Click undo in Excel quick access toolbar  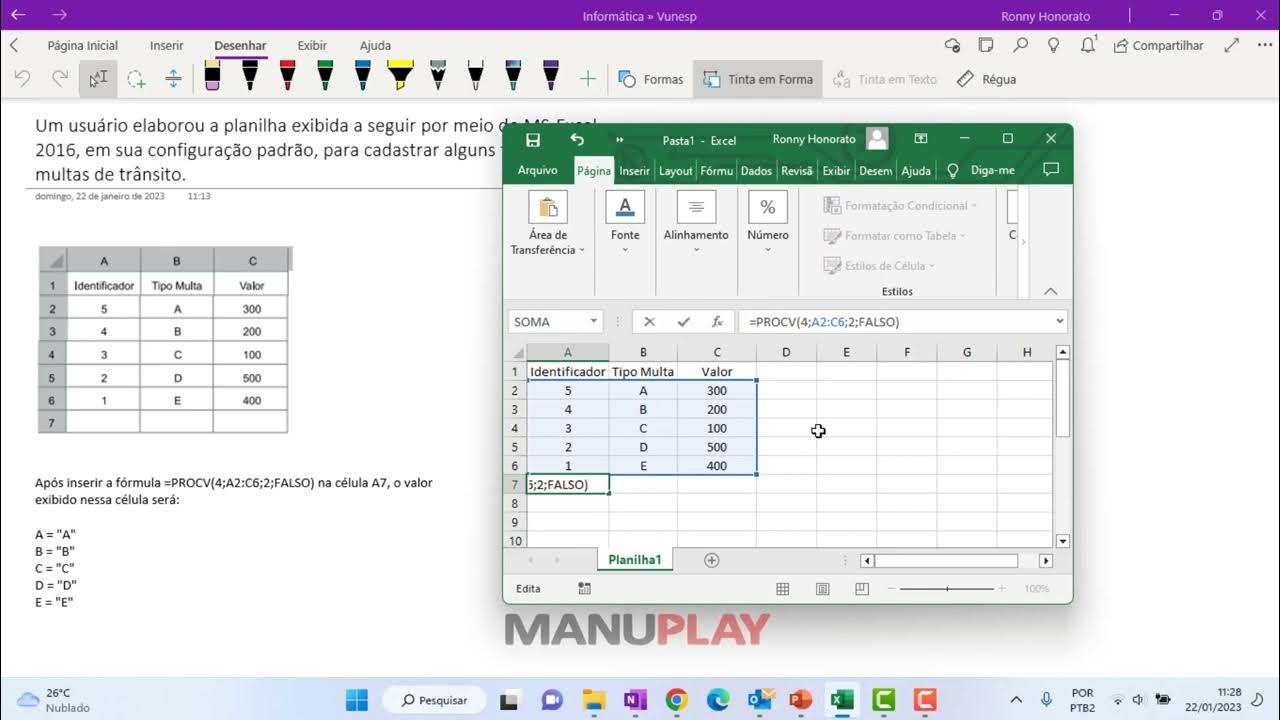tap(577, 140)
